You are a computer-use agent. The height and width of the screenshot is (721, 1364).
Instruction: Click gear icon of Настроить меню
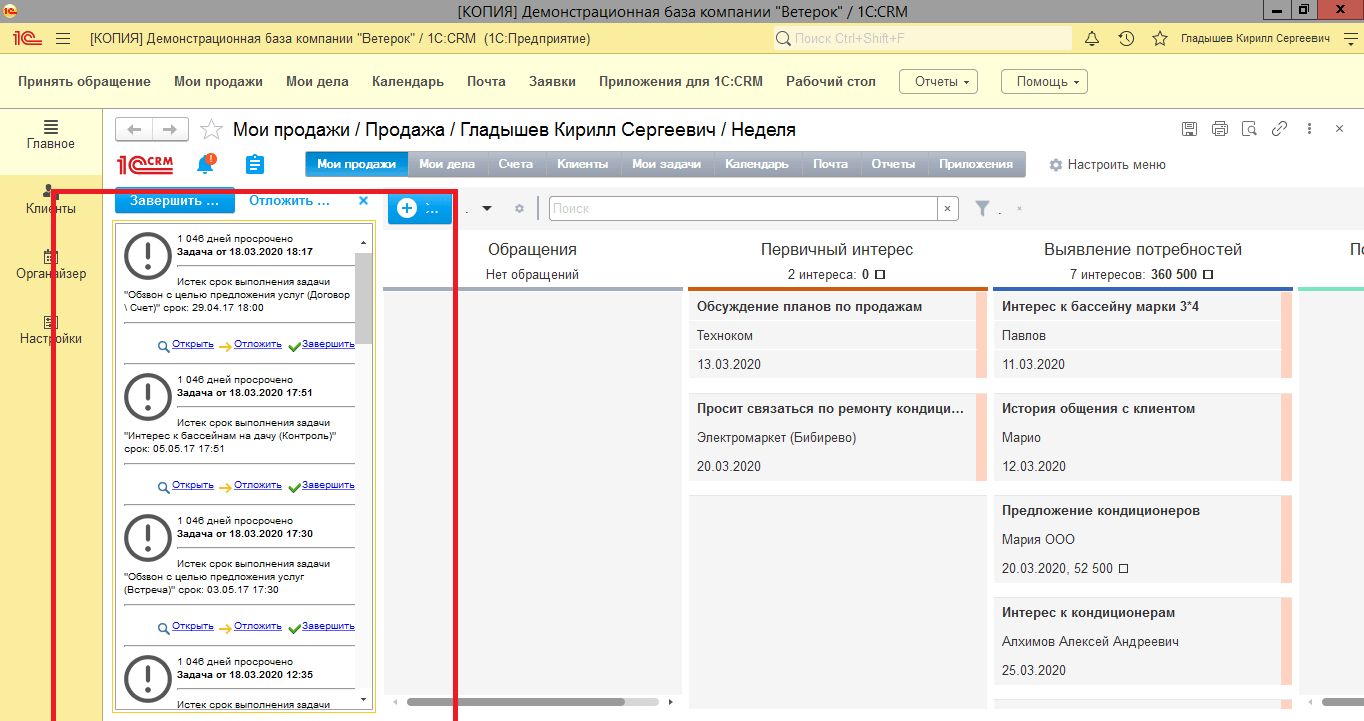tap(1056, 164)
